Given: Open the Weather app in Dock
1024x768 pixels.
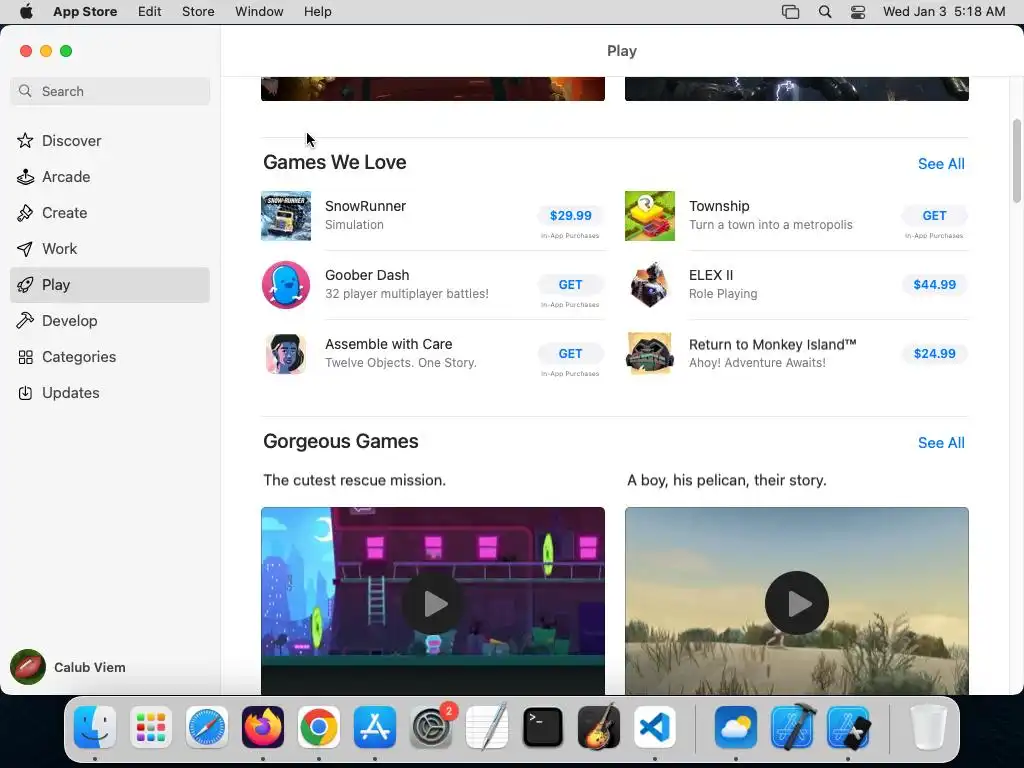Looking at the screenshot, I should click(736, 727).
